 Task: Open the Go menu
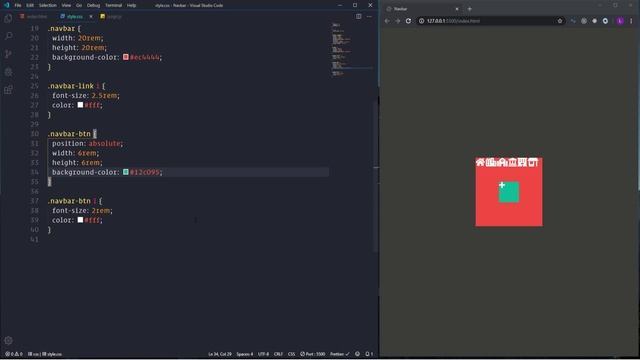pos(79,5)
